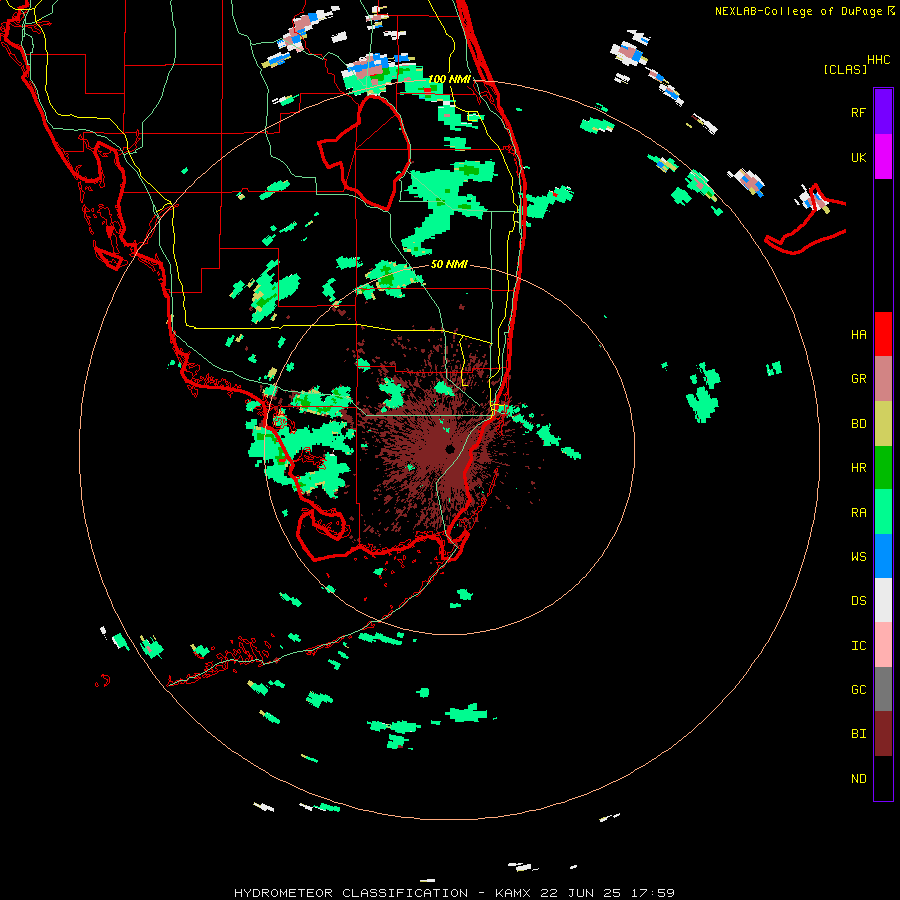
Task: Click the GC legend label
Action: tap(858, 690)
